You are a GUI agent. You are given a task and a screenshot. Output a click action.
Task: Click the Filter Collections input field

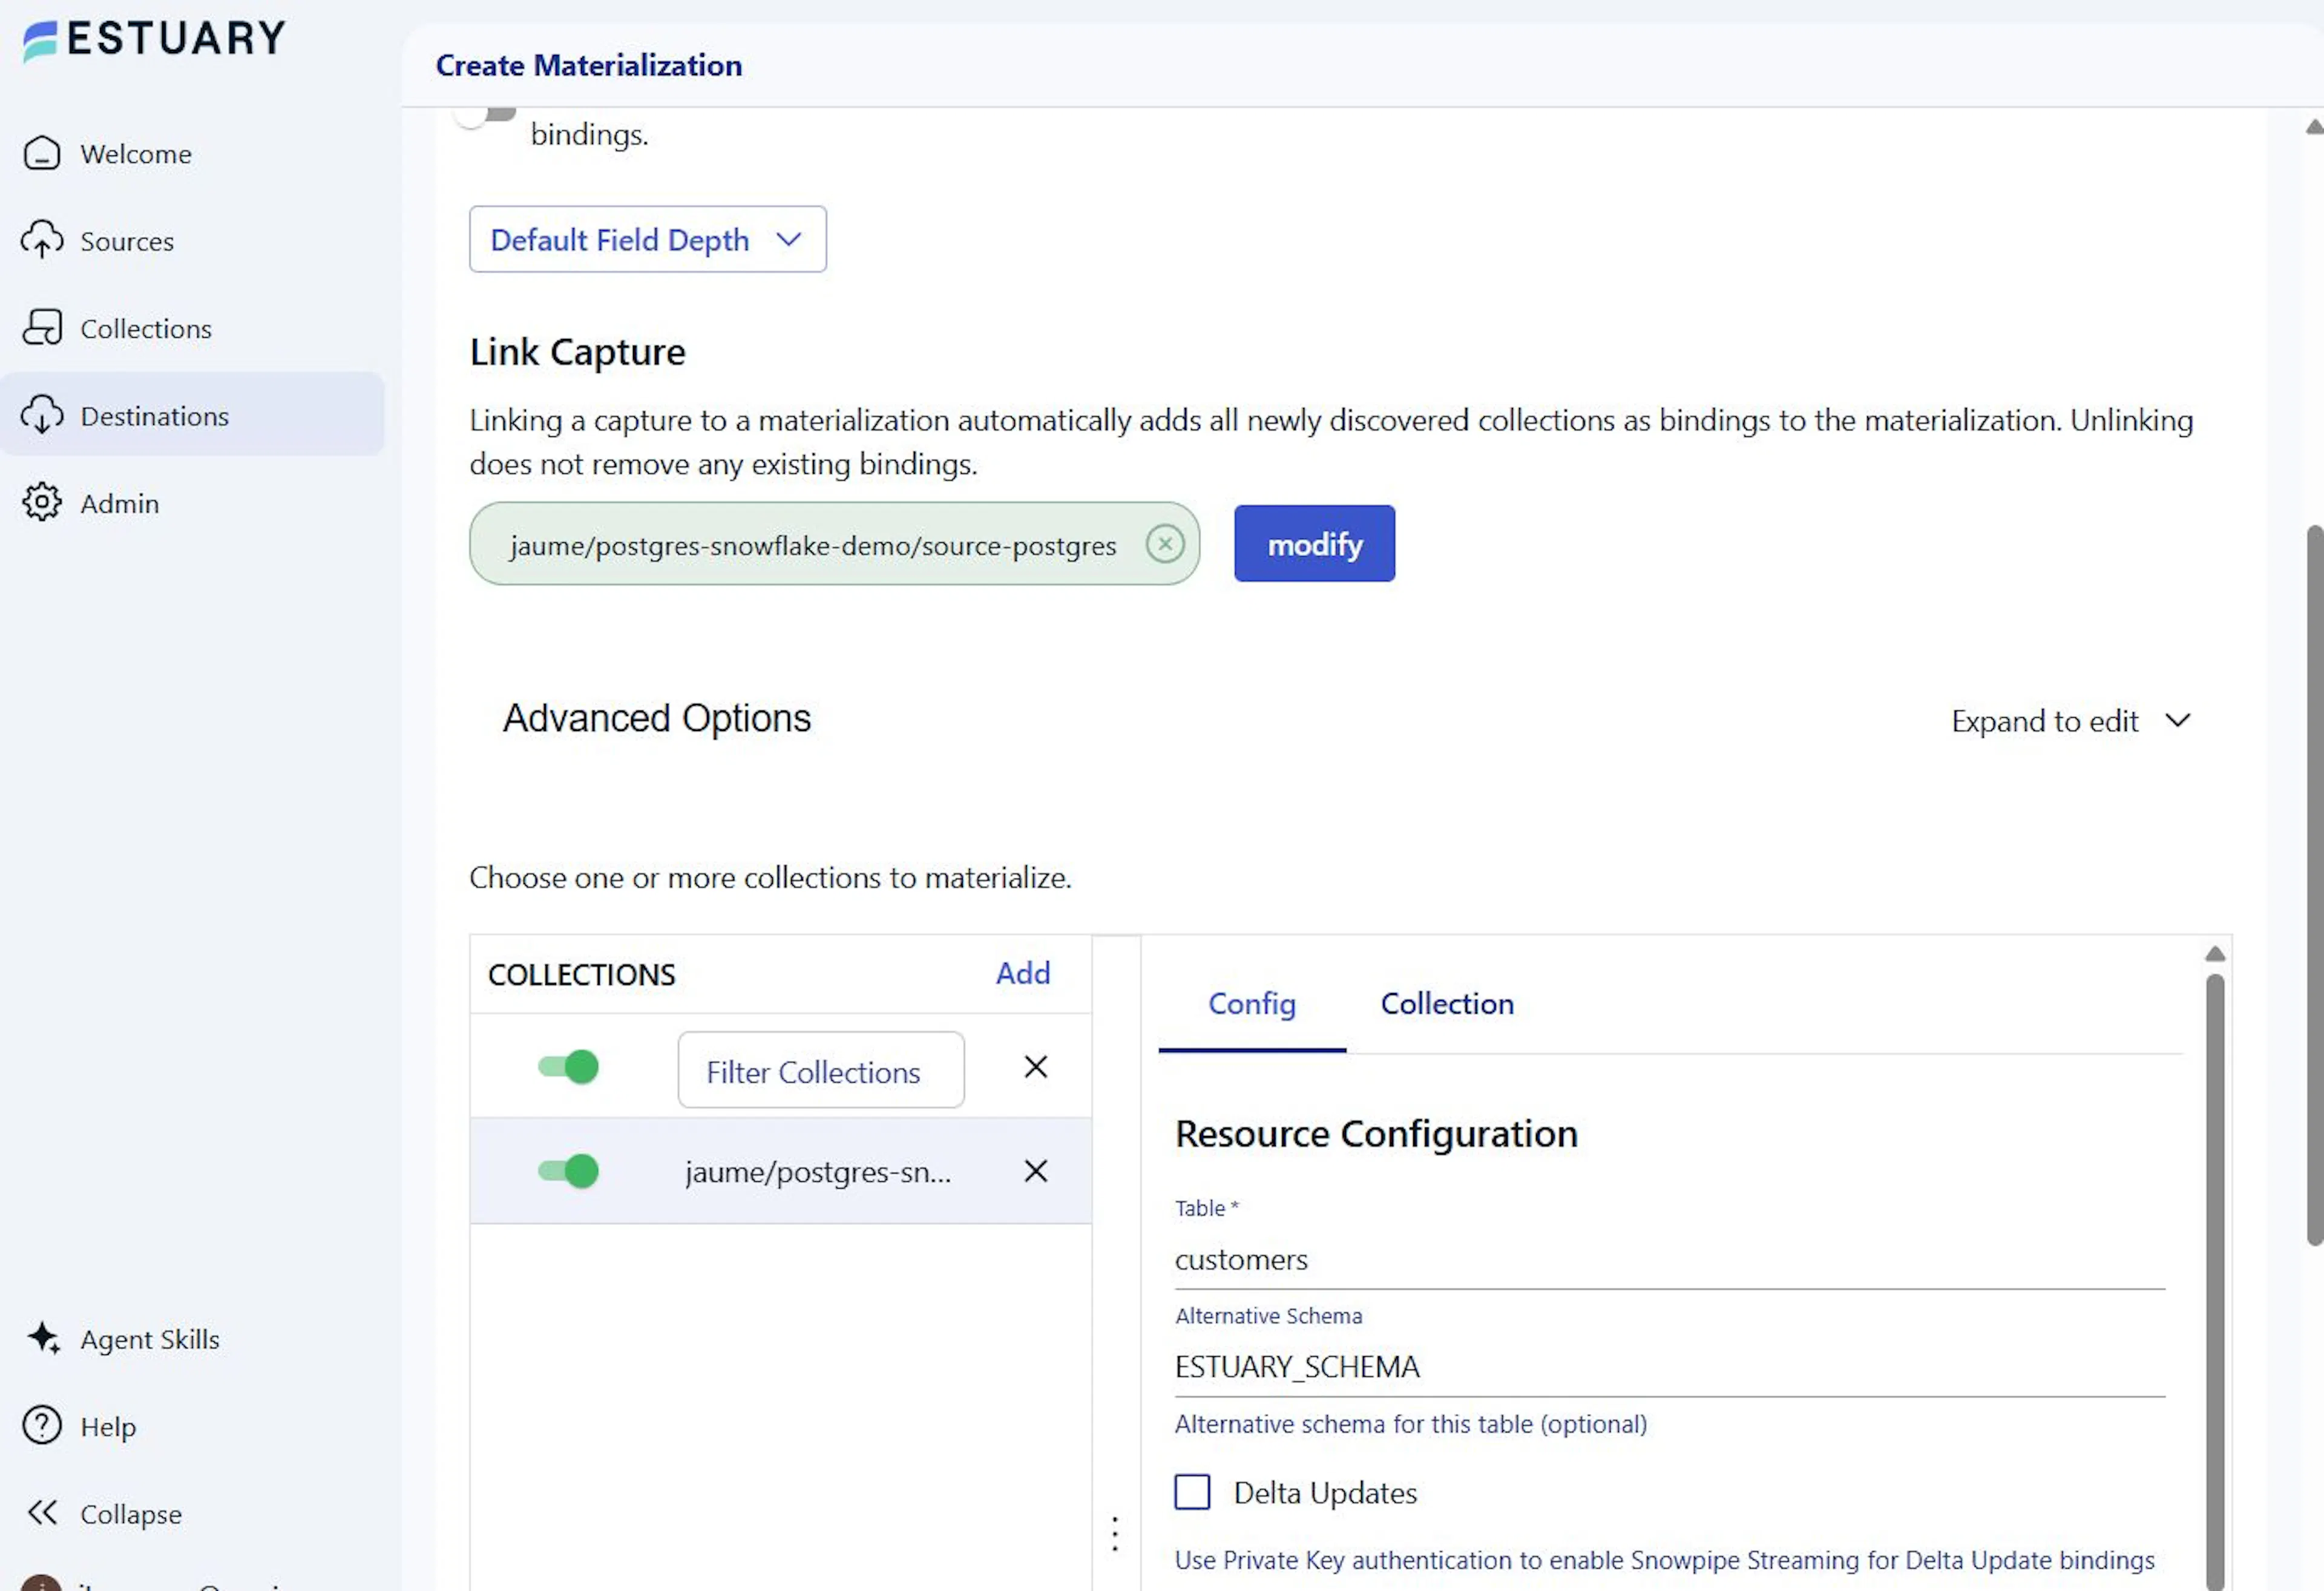click(x=821, y=1070)
